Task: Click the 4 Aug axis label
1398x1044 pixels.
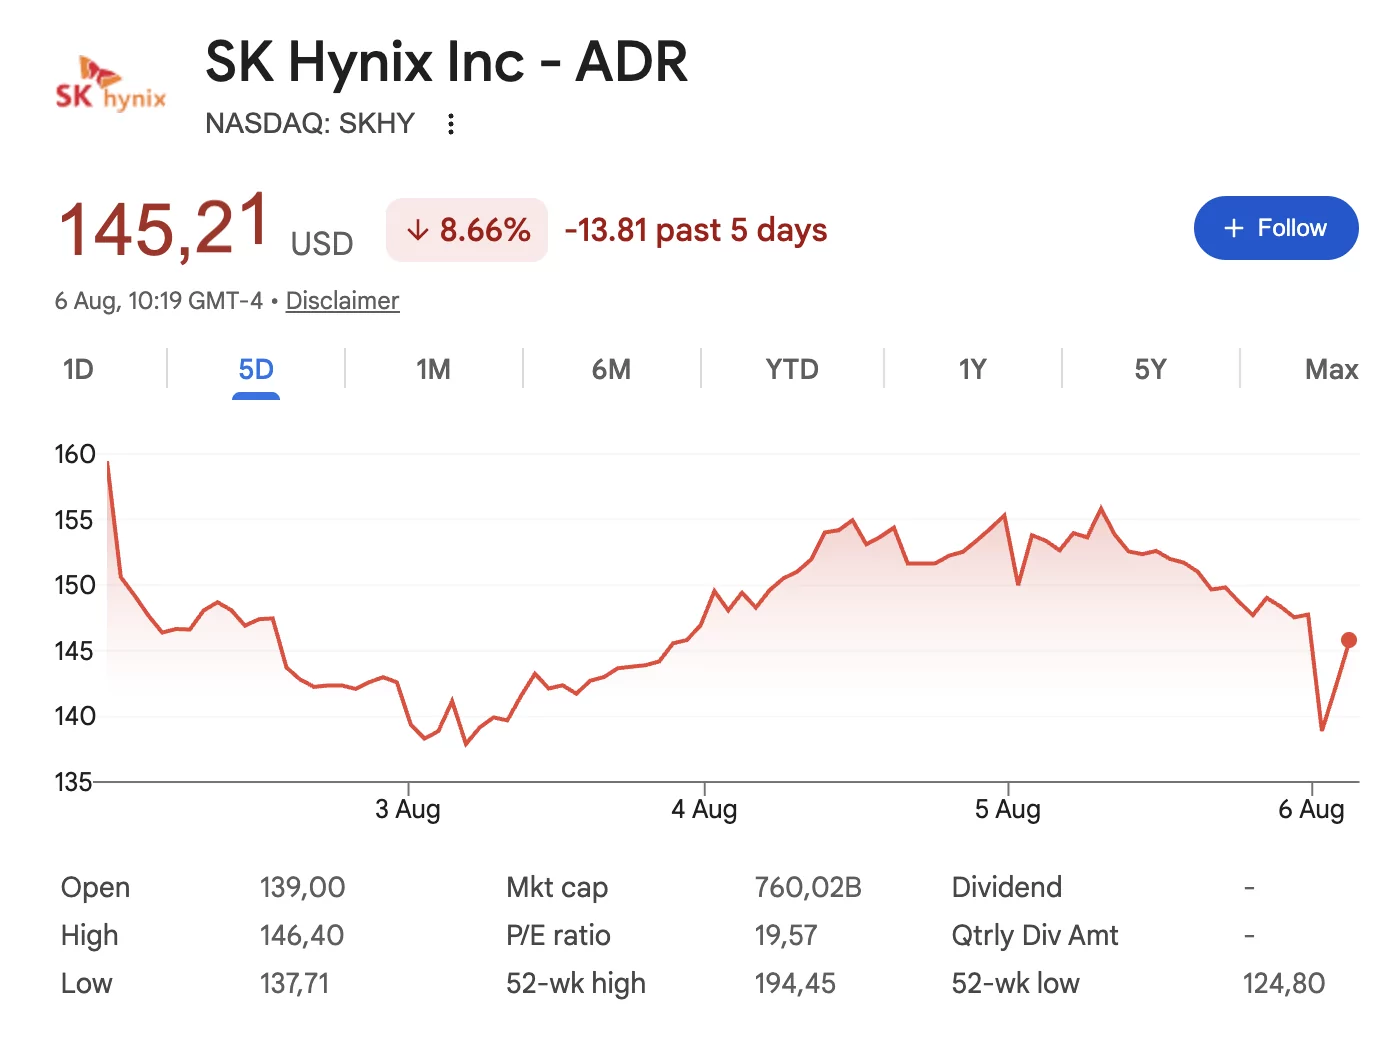Action: (704, 809)
